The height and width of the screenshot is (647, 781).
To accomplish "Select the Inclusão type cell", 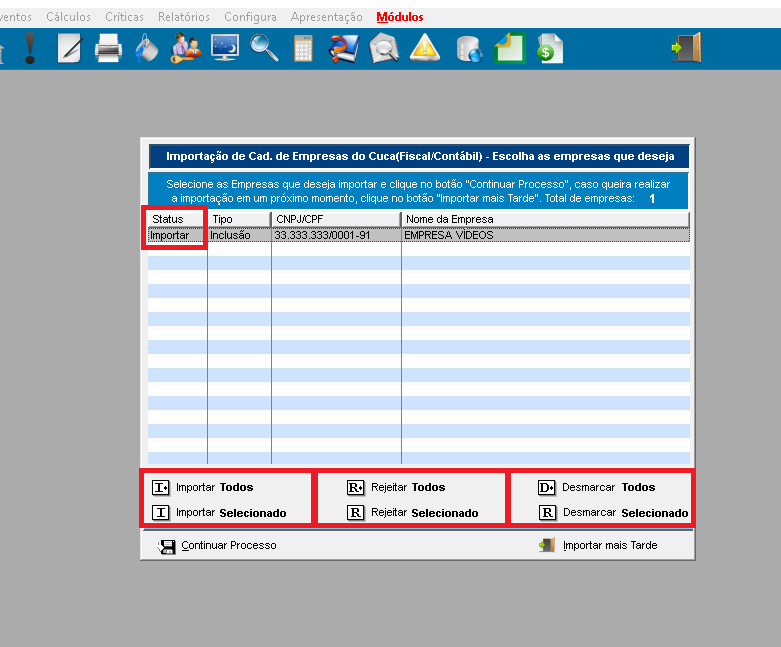I will tap(239, 235).
